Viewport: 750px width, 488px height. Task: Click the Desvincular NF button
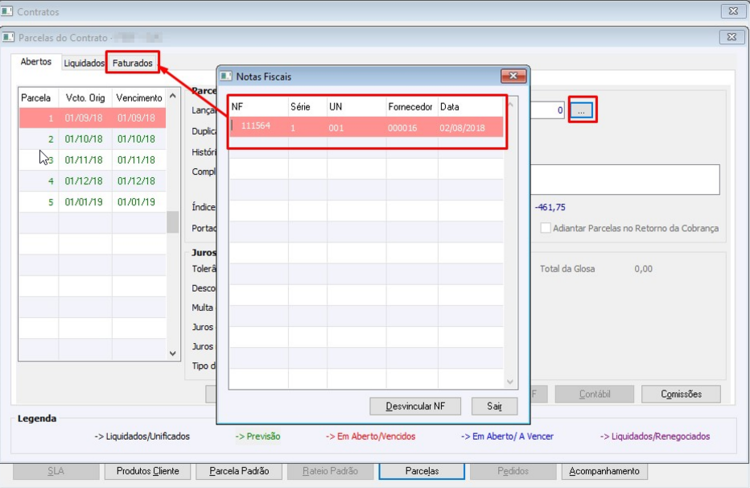click(x=415, y=406)
